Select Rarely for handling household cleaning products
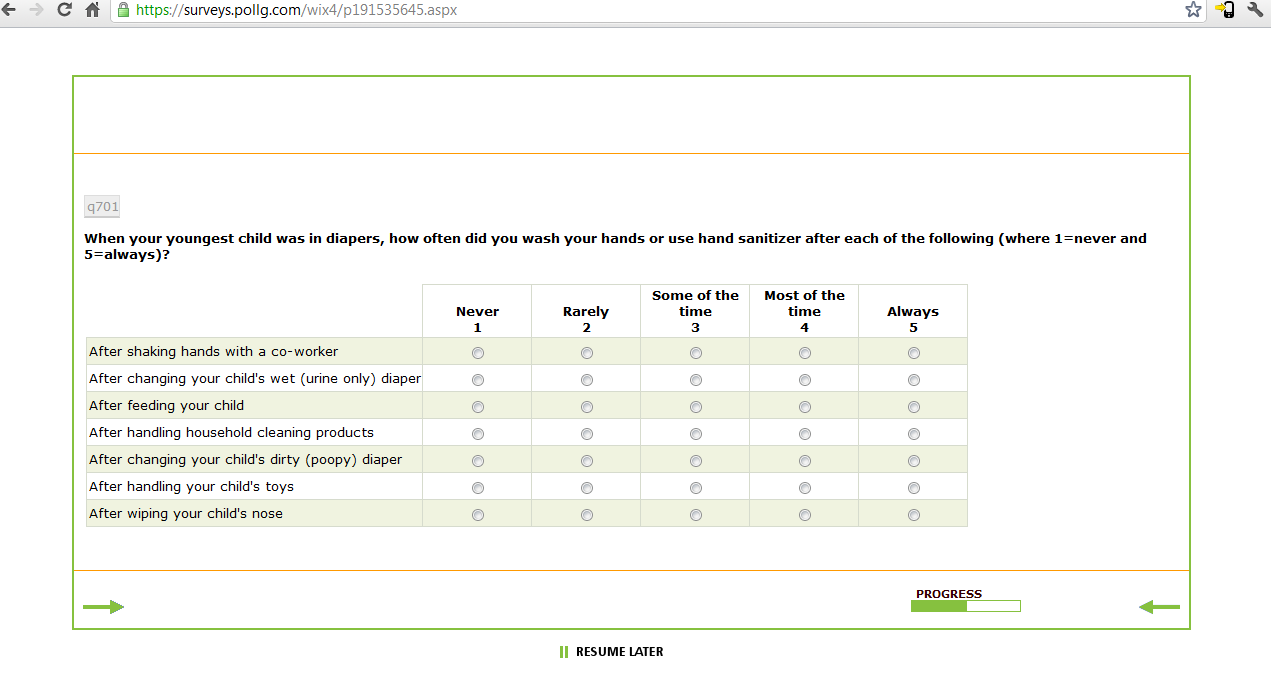Image resolution: width=1271 pixels, height=690 pixels. click(x=586, y=434)
